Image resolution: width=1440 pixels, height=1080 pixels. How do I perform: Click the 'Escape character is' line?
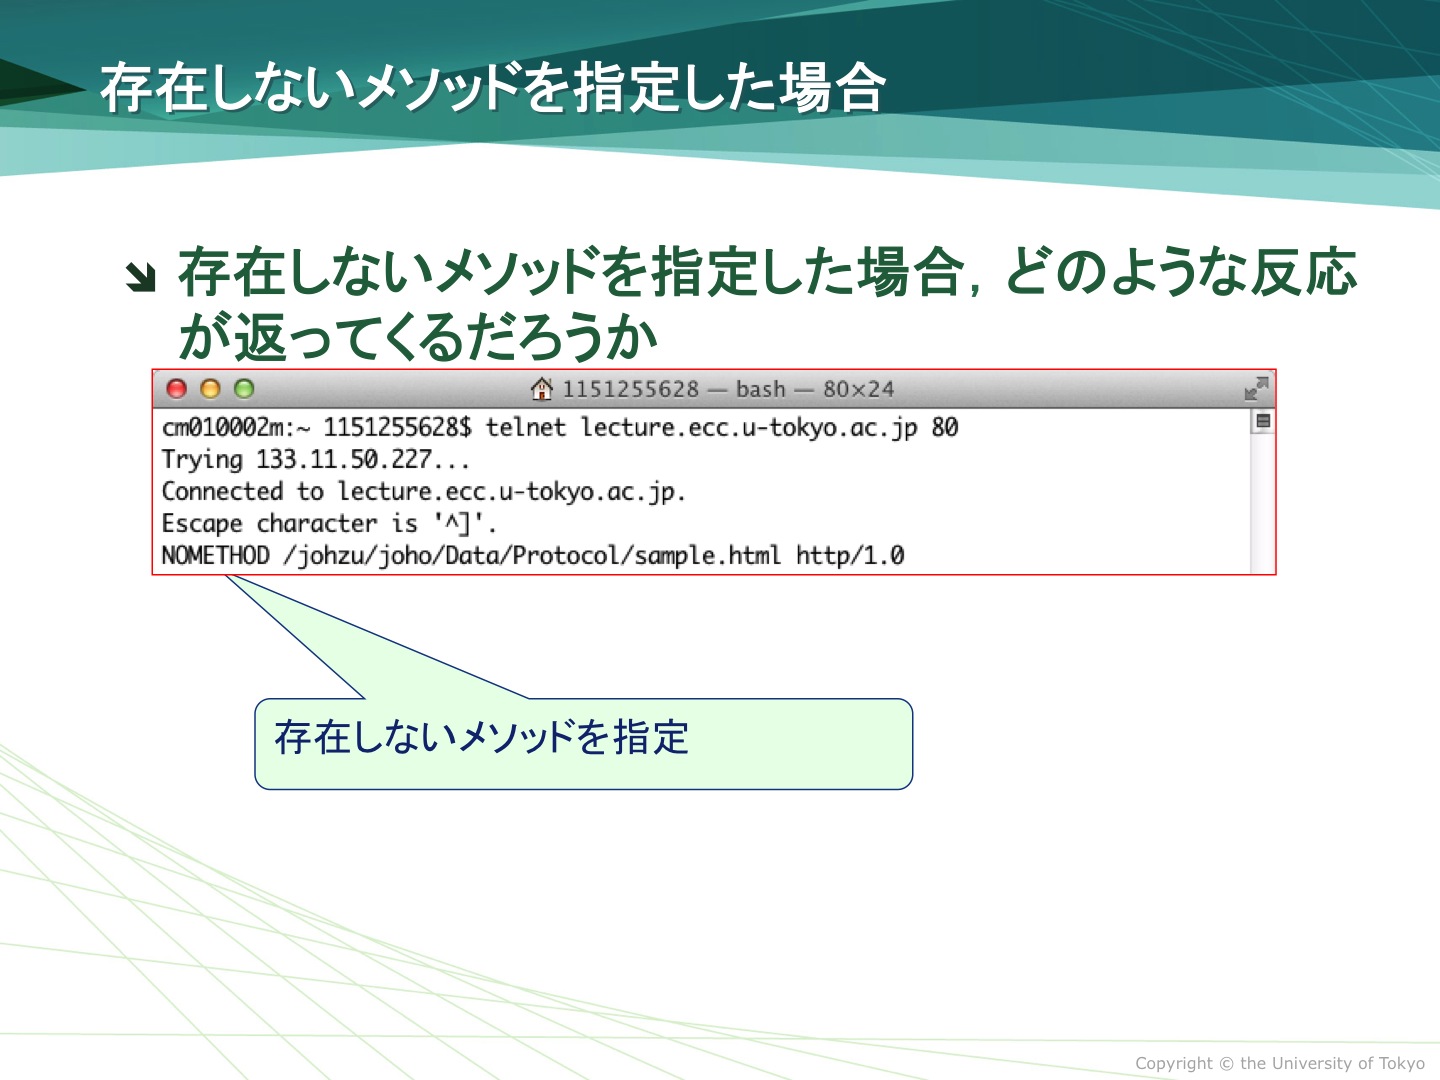pyautogui.click(x=329, y=524)
